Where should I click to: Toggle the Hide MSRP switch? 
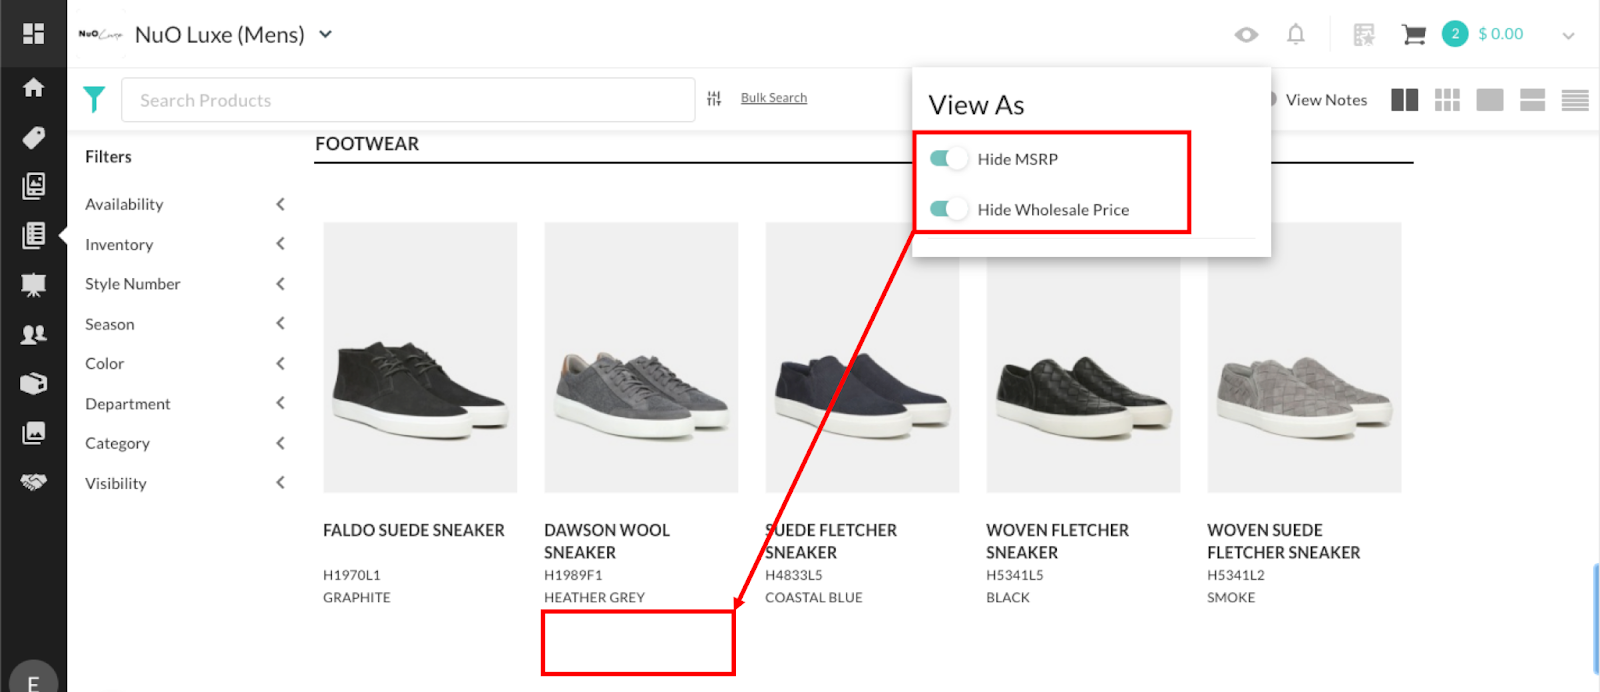(x=948, y=159)
